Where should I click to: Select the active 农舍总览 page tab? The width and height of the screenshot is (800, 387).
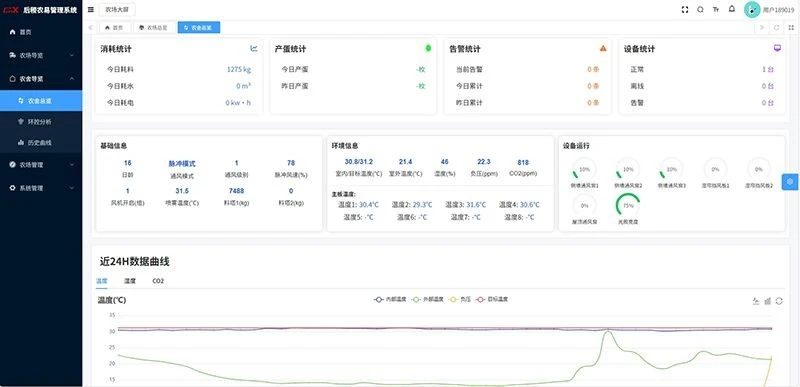click(x=199, y=28)
